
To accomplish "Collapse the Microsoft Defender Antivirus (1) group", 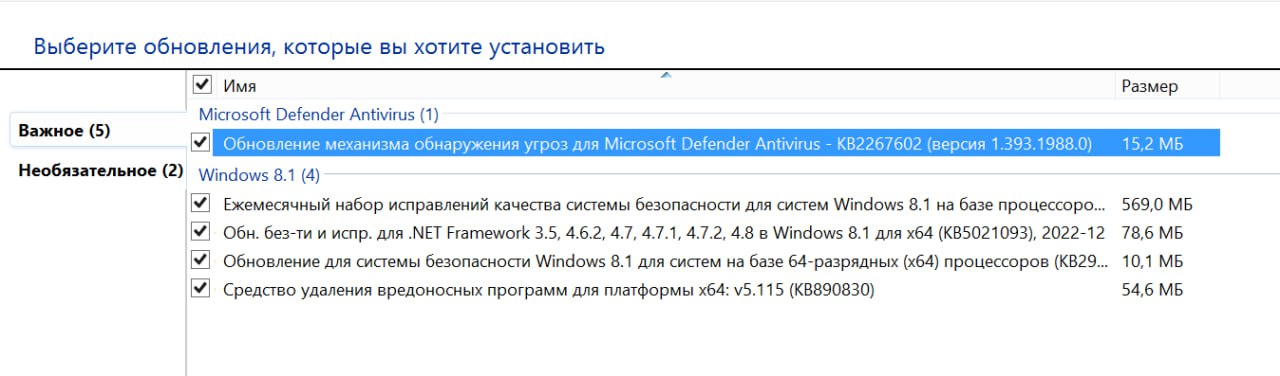I will [319, 115].
